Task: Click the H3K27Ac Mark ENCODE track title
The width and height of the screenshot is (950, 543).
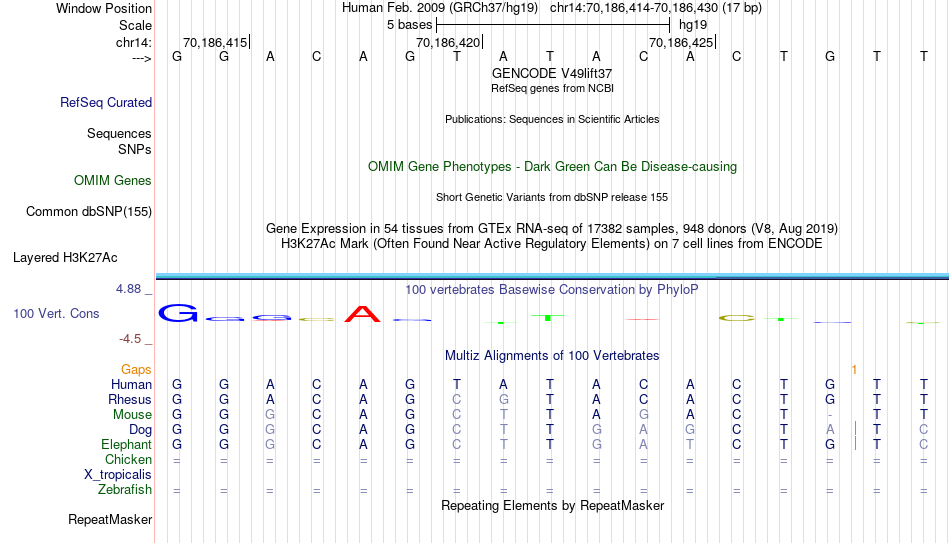Action: [x=552, y=244]
